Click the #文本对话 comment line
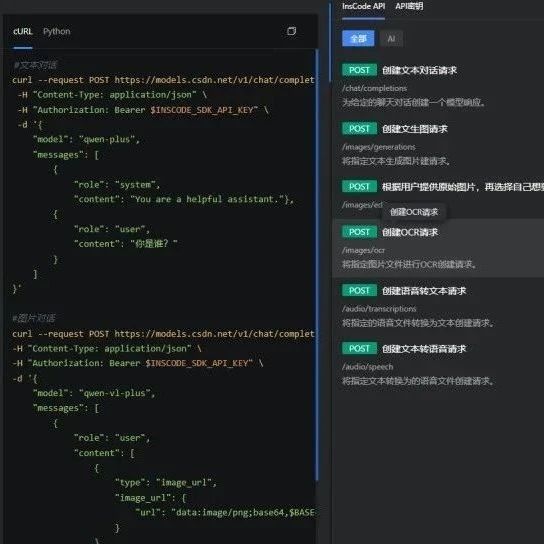 [x=35, y=65]
